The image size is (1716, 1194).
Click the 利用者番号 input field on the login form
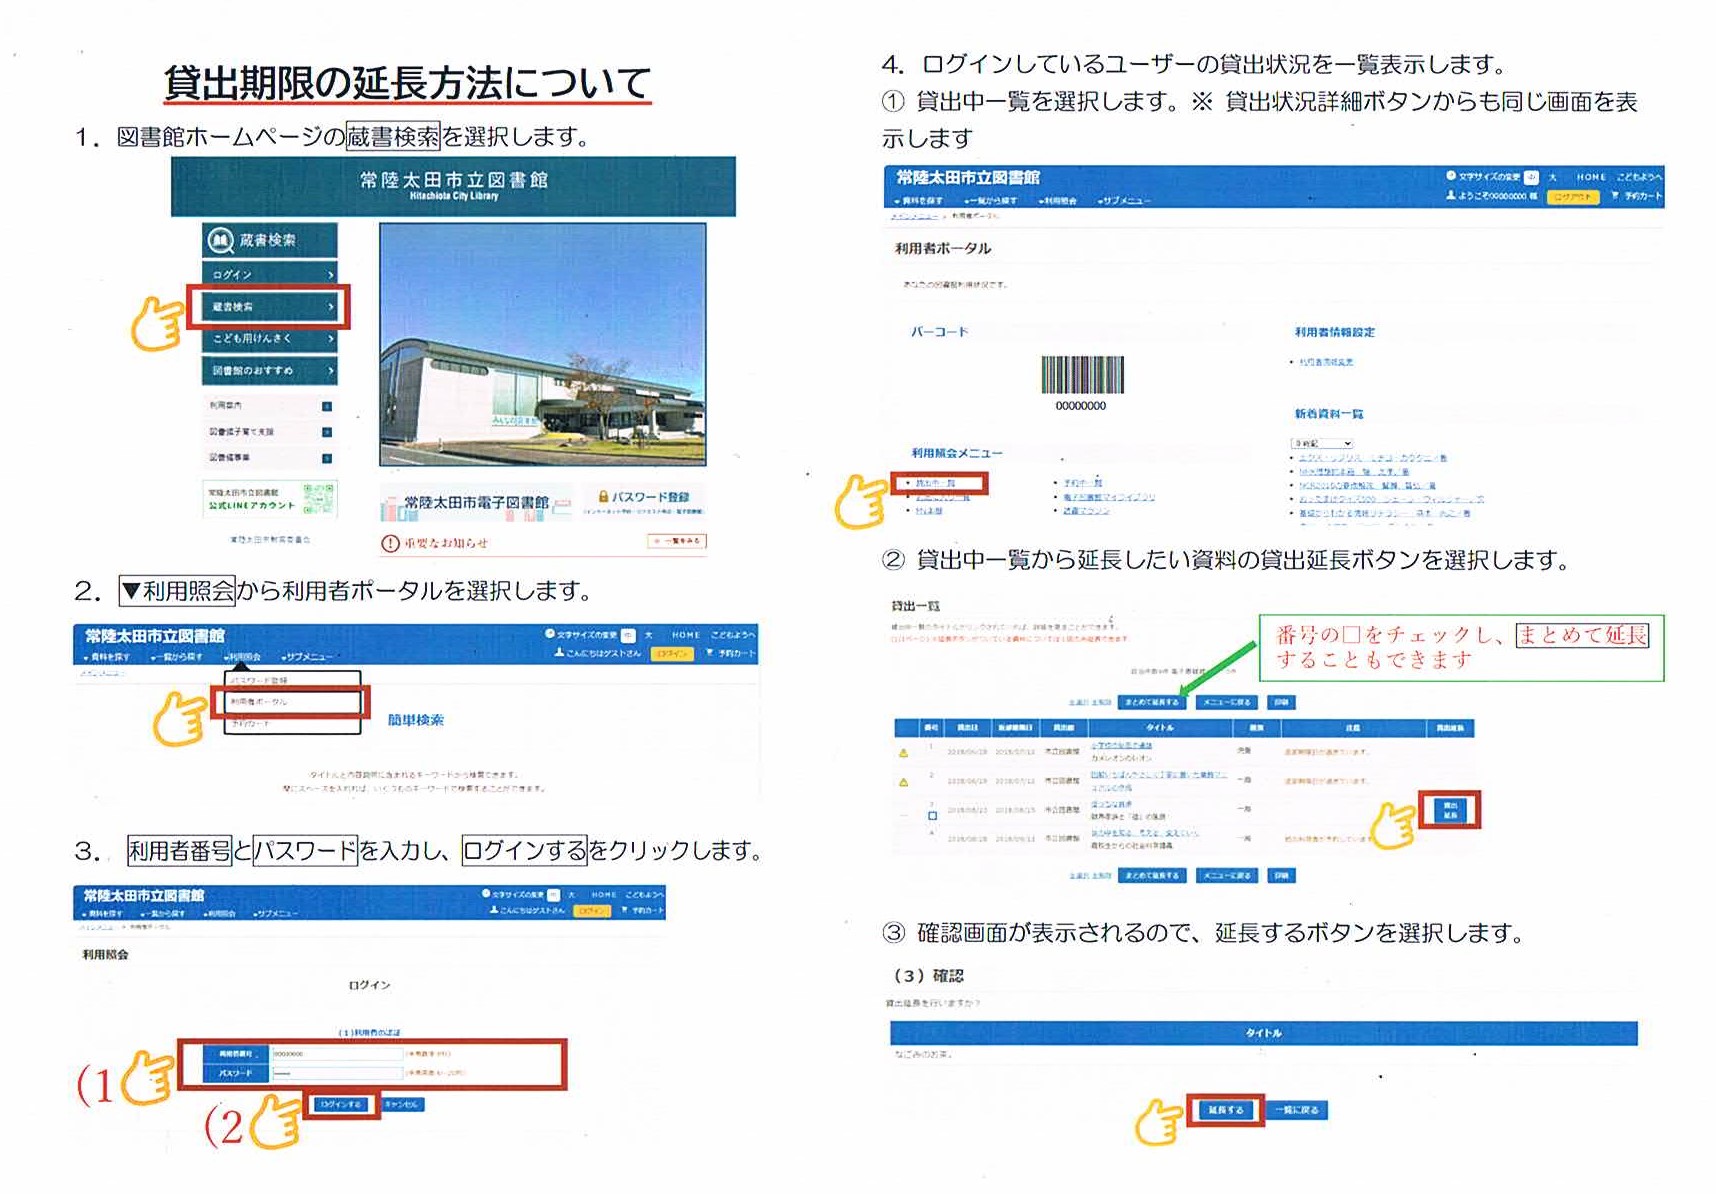(x=337, y=1054)
